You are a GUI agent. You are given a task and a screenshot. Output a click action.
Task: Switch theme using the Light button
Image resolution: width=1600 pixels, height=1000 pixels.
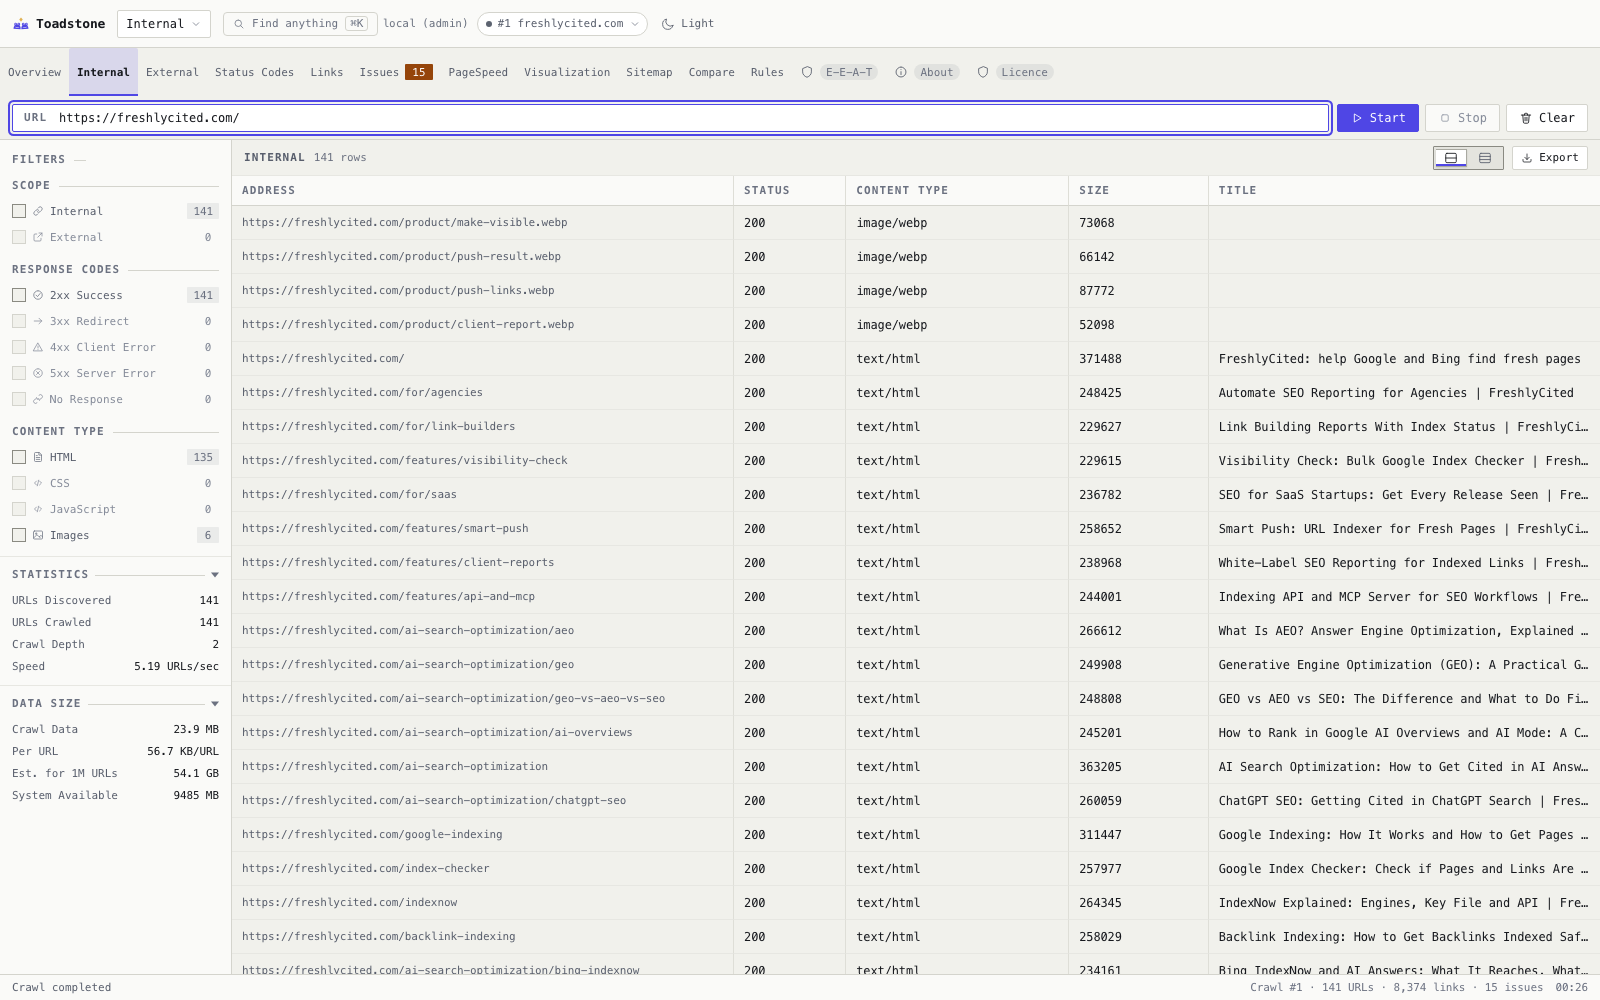click(x=688, y=24)
